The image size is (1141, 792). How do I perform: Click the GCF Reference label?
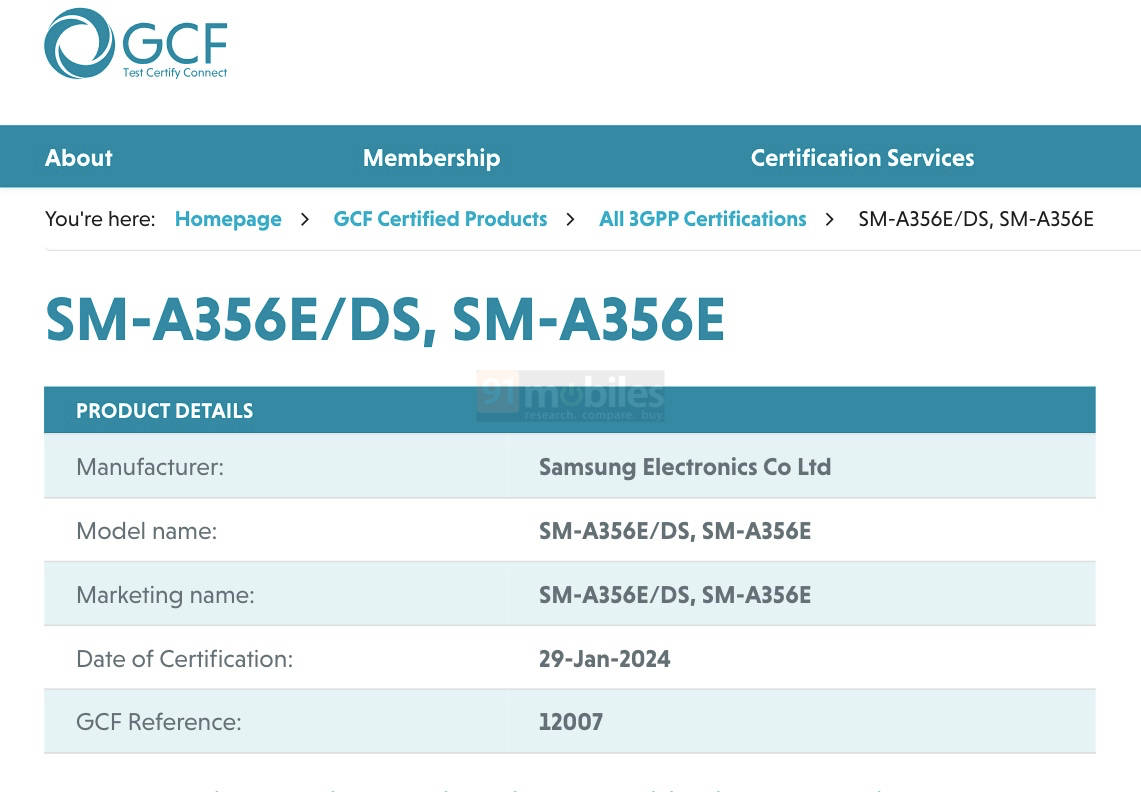tap(159, 722)
